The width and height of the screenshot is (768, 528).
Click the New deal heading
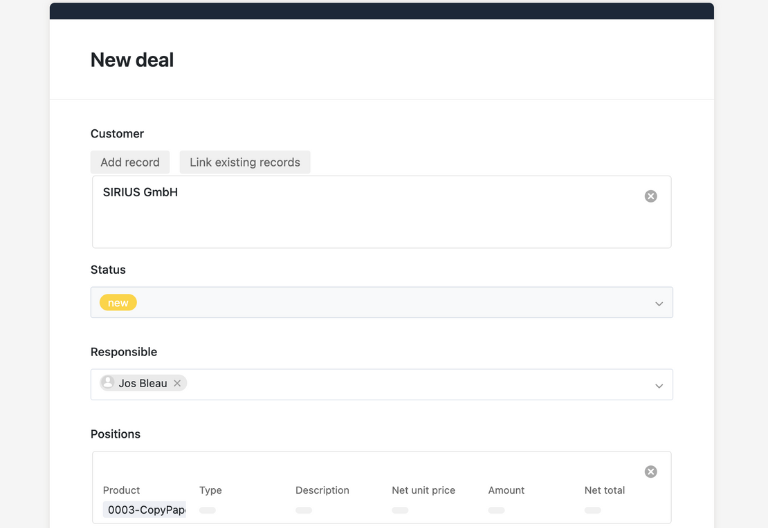point(132,60)
